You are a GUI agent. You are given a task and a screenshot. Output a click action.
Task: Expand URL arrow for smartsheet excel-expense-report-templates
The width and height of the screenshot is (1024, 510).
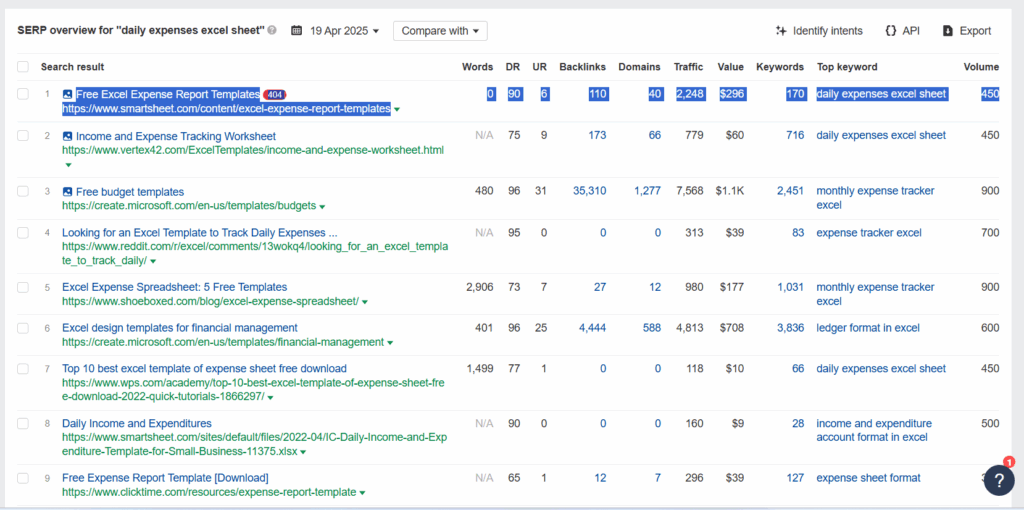397,110
